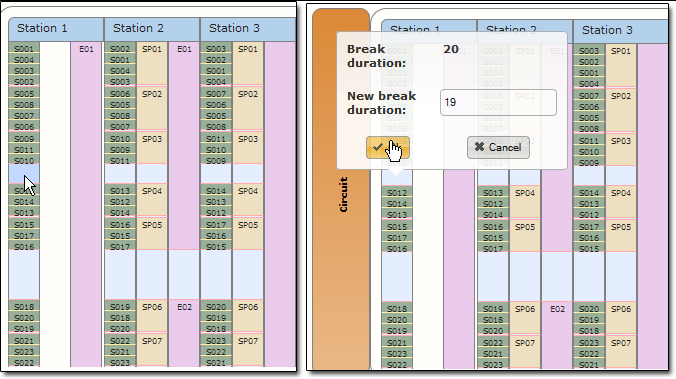Confirm new break duration with the checkmark button
The image size is (676, 379).
coord(388,147)
